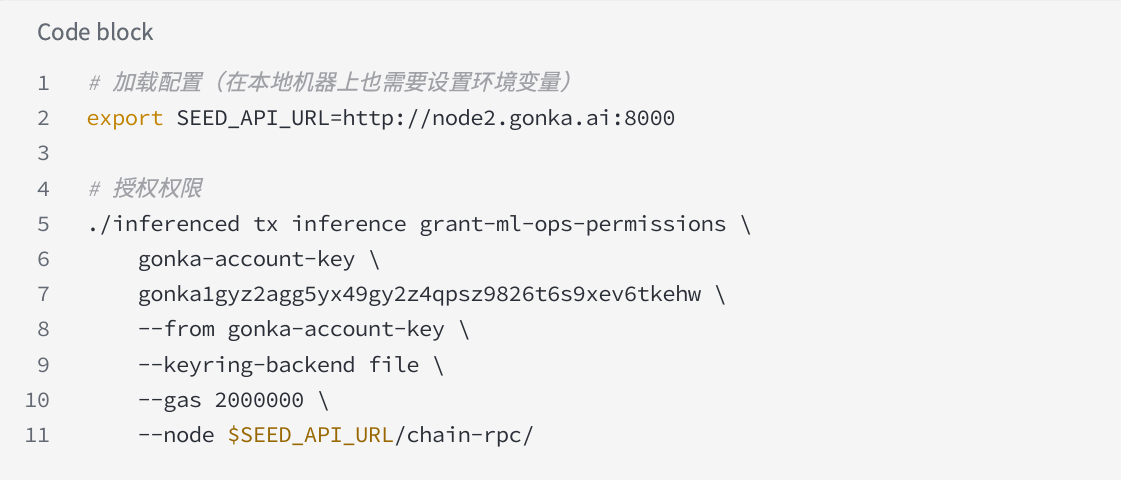Click the $SEED_API_URL variable on line 11

tap(311, 435)
